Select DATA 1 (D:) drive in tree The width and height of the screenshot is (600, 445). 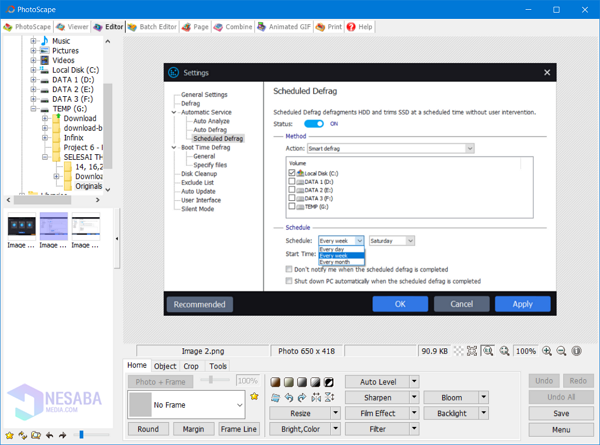pos(73,80)
